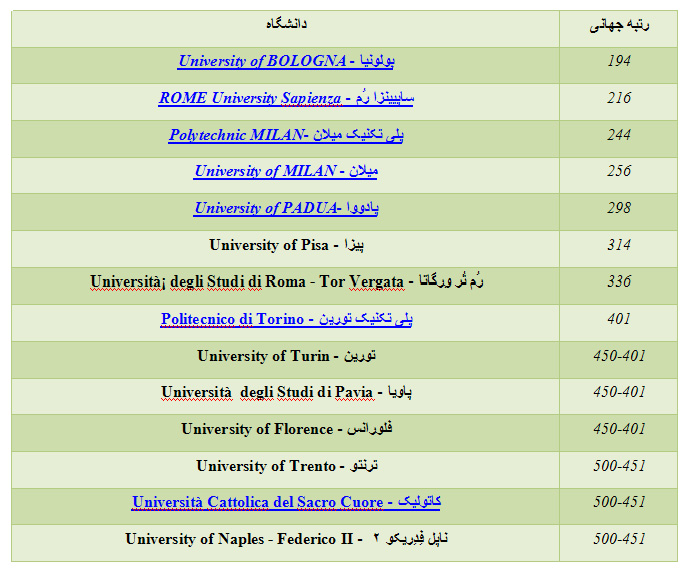Click the Politecnico di Torino rank 401
The width and height of the screenshot is (692, 581).
[619, 319]
